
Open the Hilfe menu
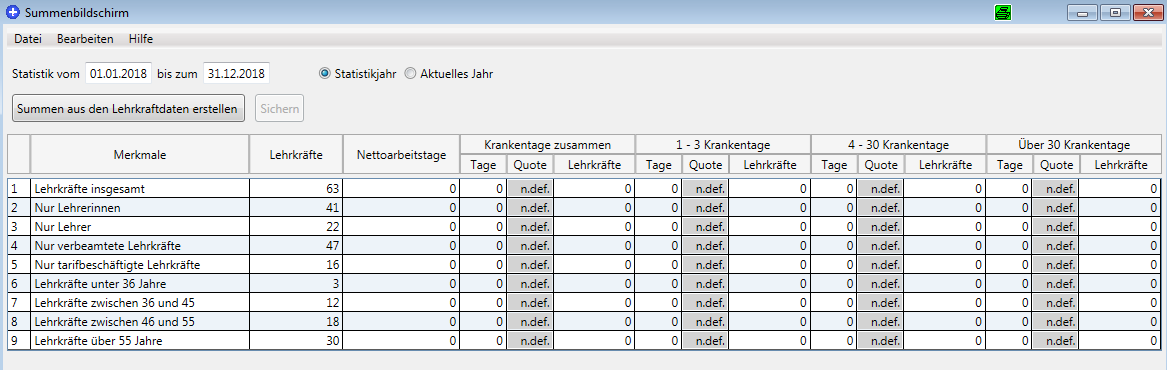(x=141, y=39)
